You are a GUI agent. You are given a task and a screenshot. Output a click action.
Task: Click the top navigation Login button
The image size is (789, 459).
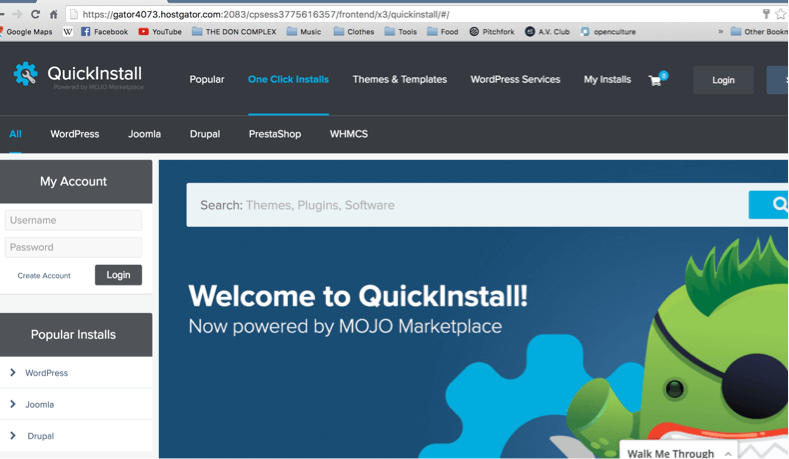[x=723, y=80]
